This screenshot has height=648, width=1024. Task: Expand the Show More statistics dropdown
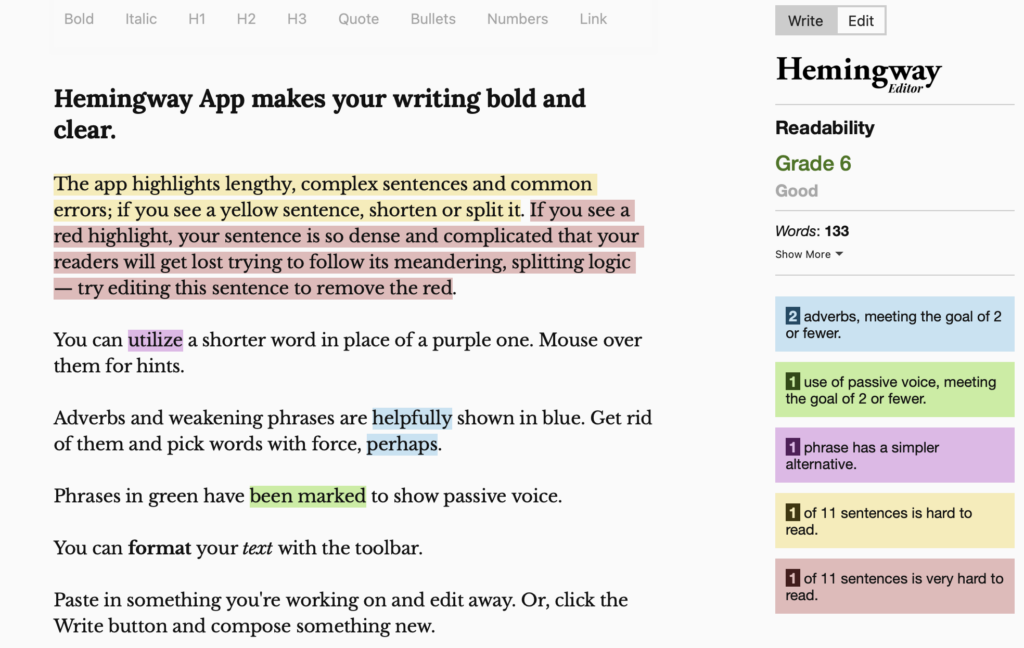pyautogui.click(x=809, y=254)
